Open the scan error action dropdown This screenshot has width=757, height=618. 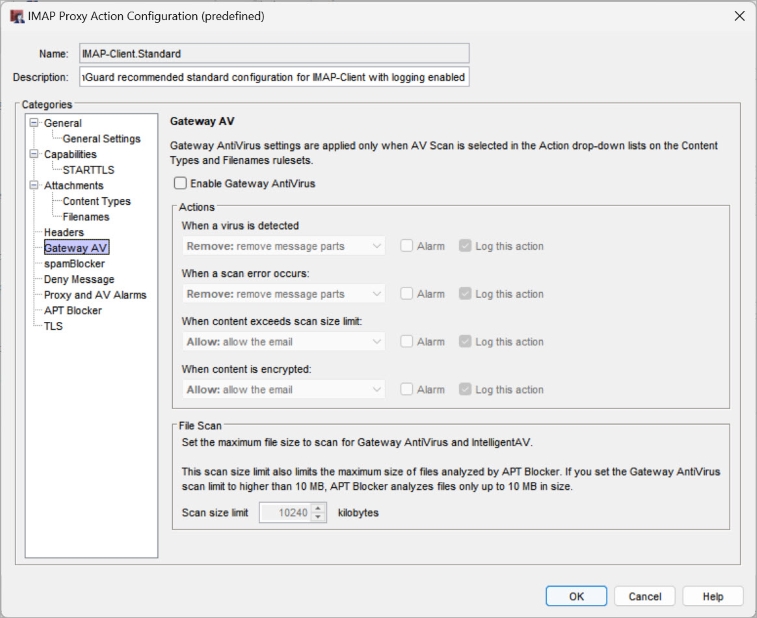tap(285, 294)
